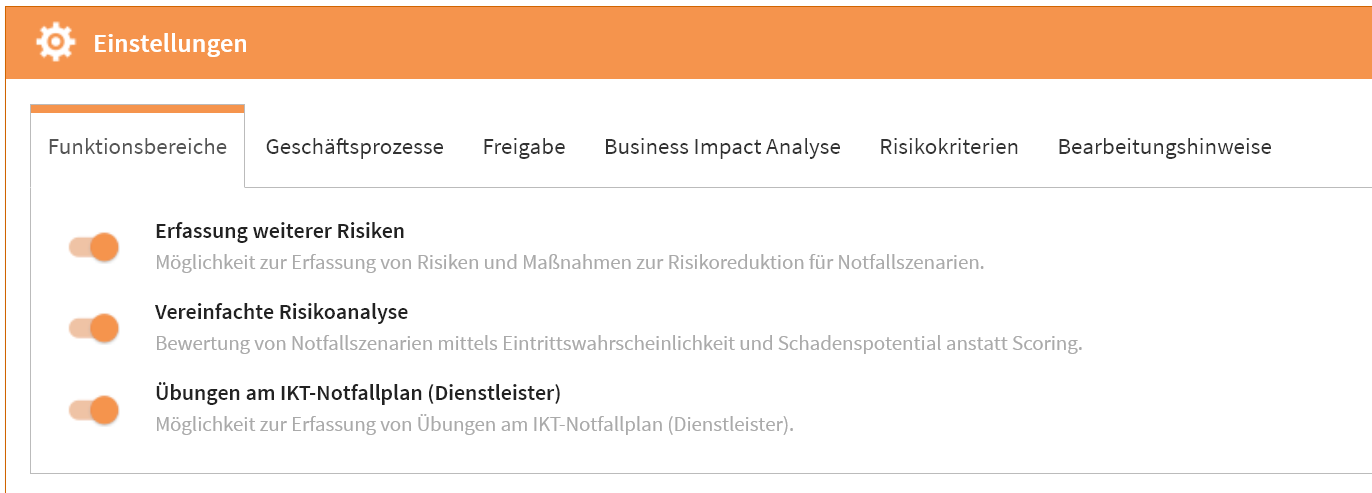Toggle Übungen am IKT-Notfallplan (Dienstleister) switch
This screenshot has height=493, width=1372.
(94, 409)
